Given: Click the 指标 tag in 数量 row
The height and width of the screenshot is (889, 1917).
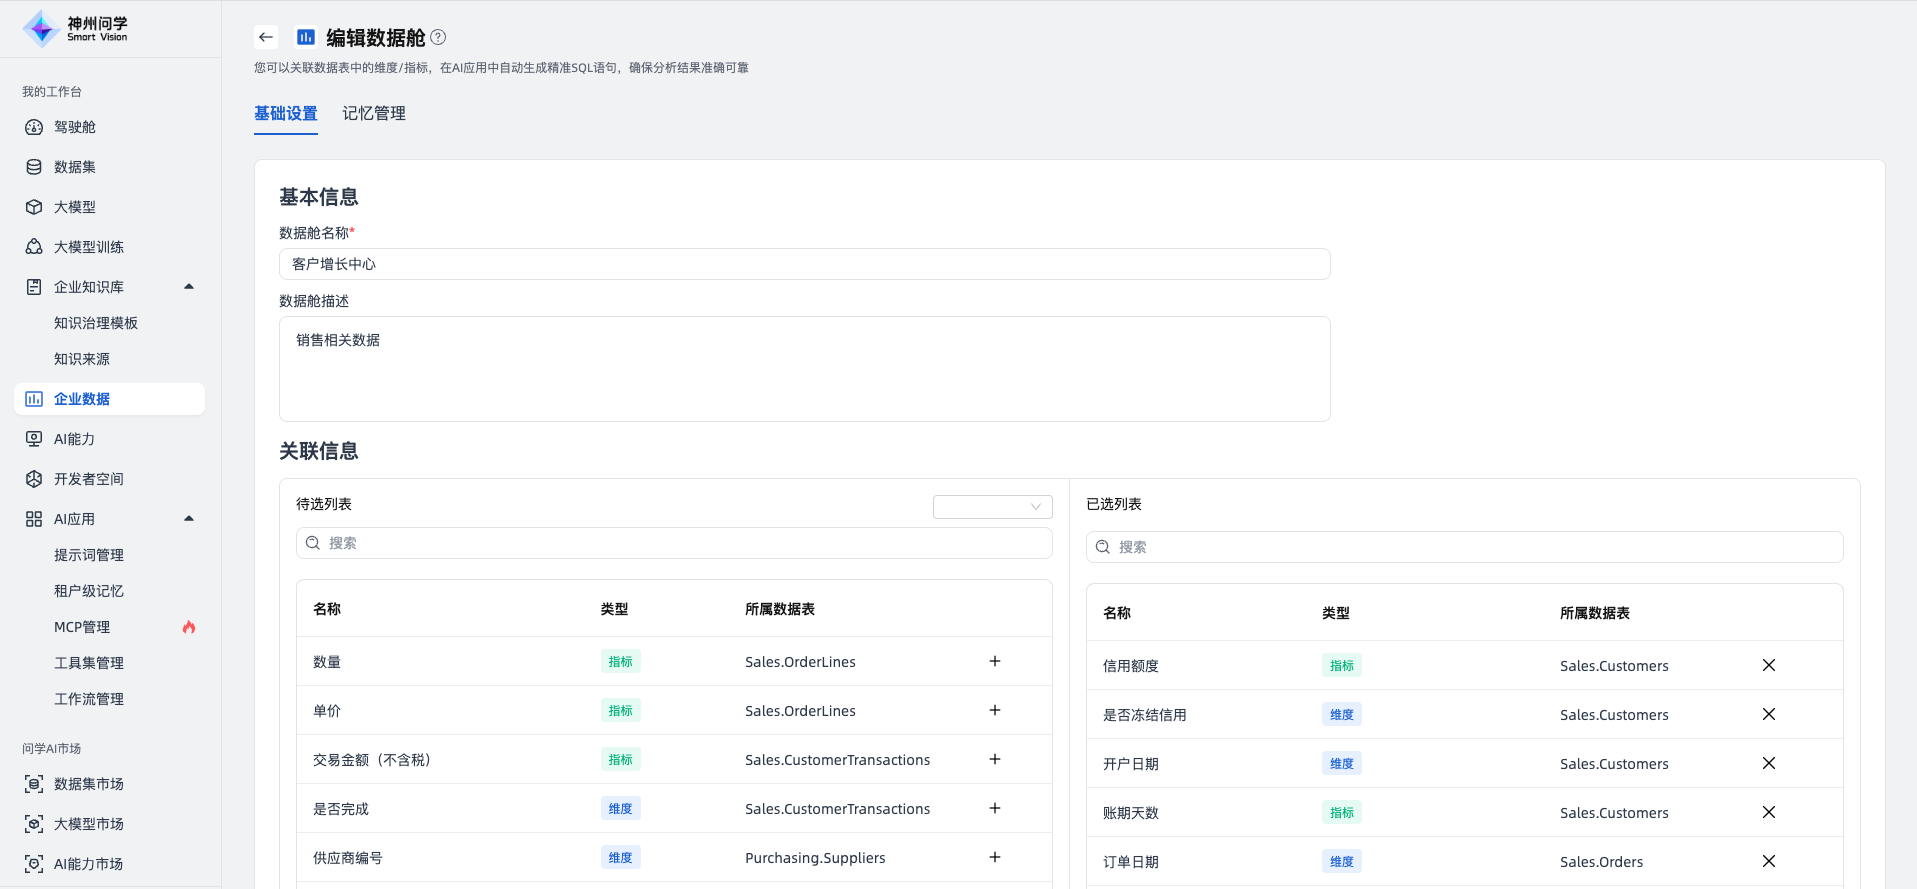Looking at the screenshot, I should (621, 661).
